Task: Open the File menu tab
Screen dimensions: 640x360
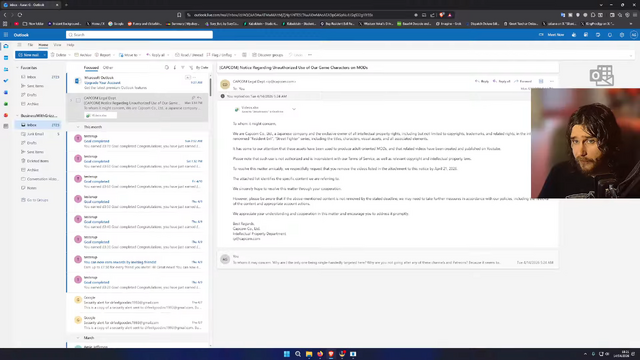Action: click(x=30, y=45)
